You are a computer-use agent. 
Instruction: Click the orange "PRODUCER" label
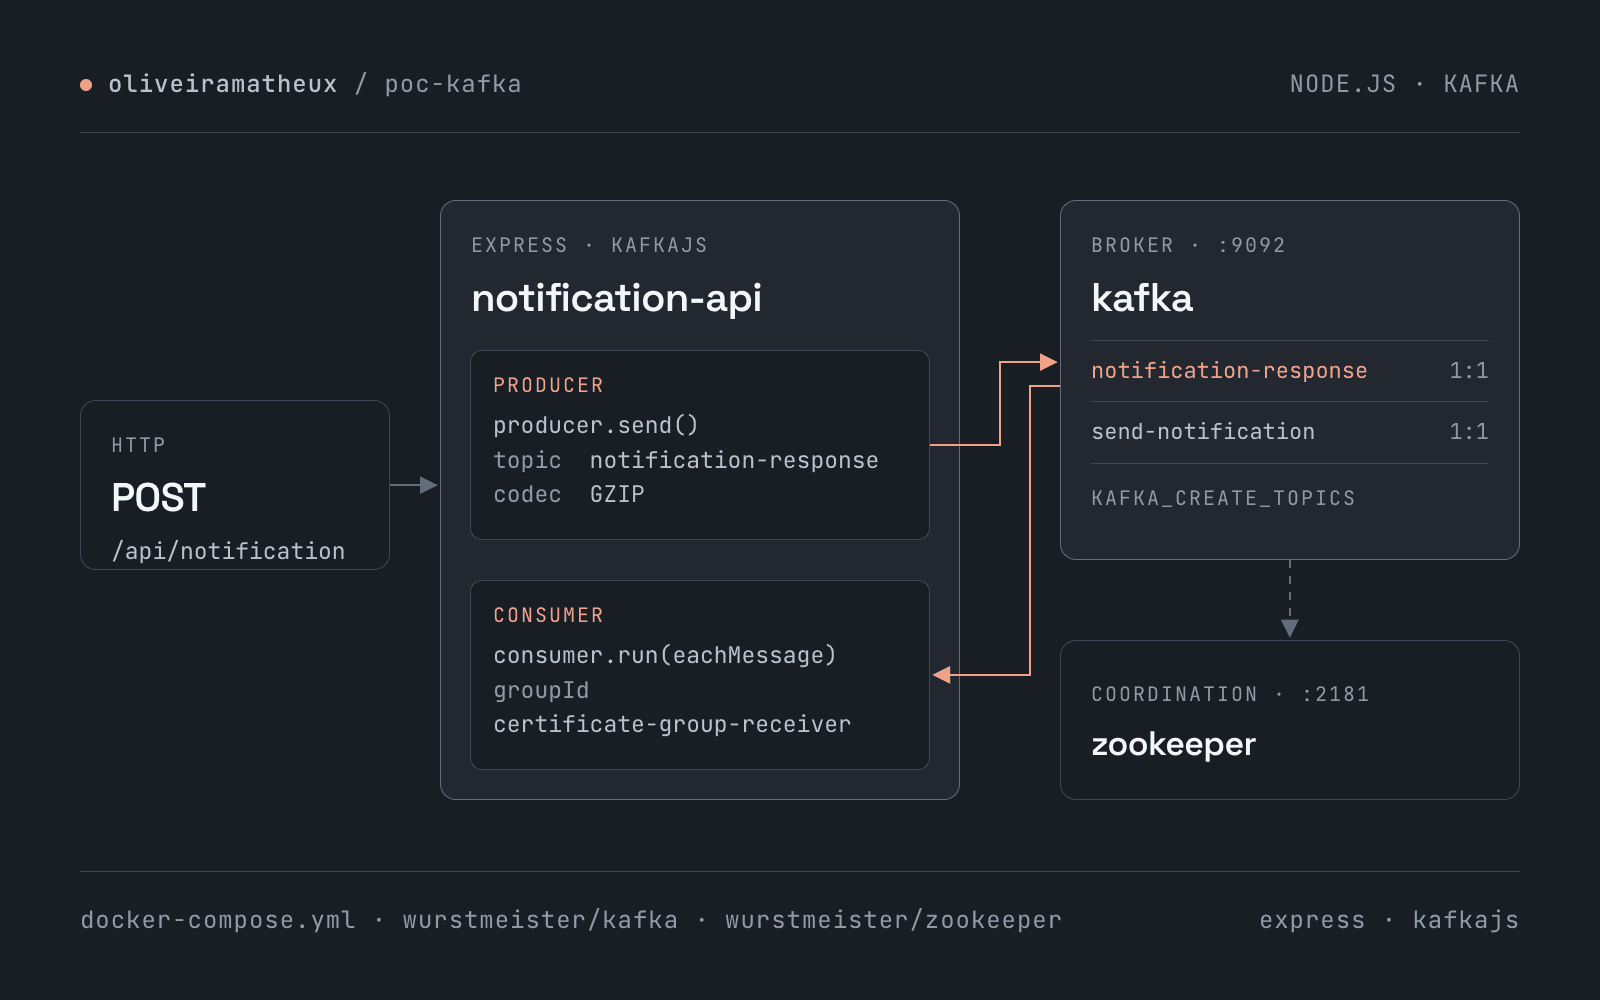click(x=548, y=385)
